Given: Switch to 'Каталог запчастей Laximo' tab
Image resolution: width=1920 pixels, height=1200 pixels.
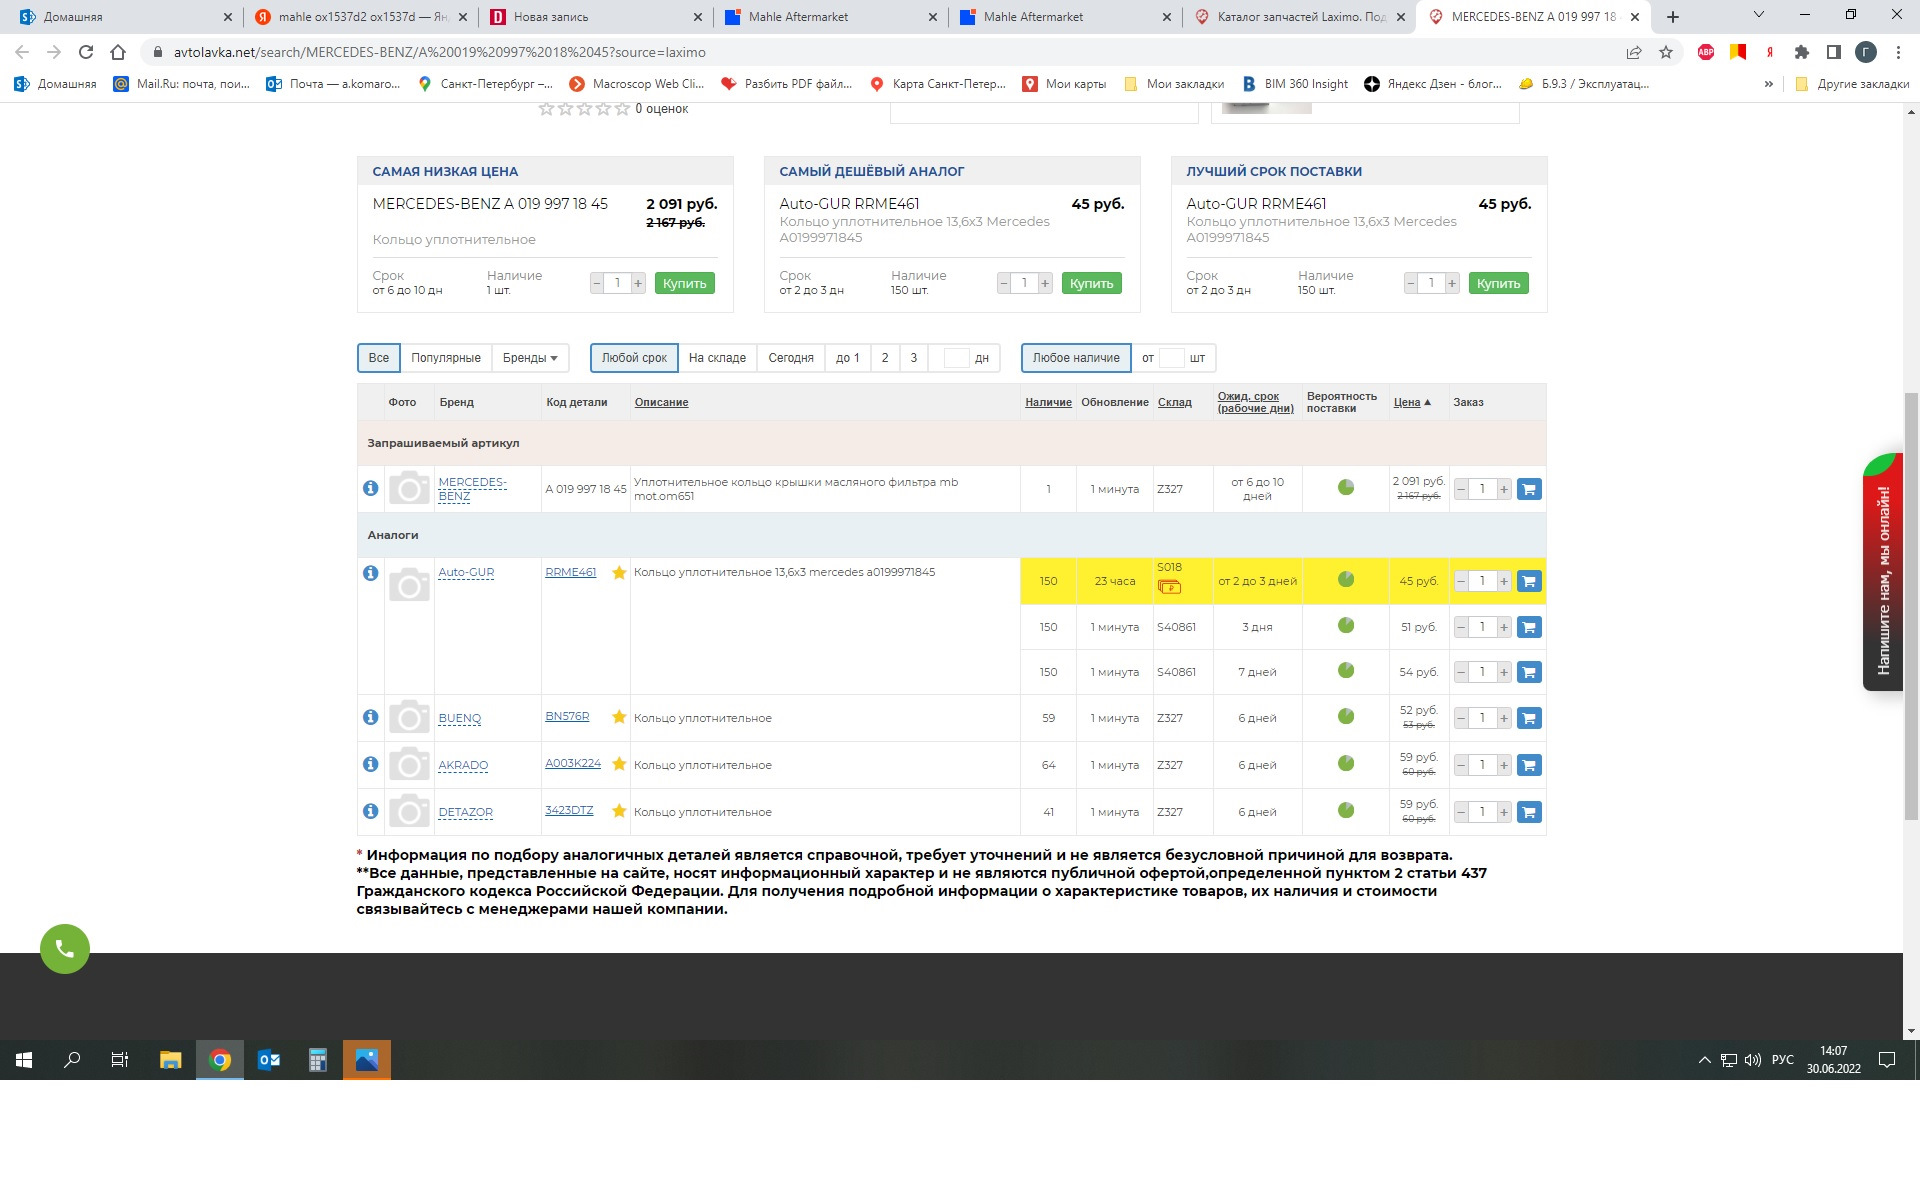Looking at the screenshot, I should (x=1298, y=17).
